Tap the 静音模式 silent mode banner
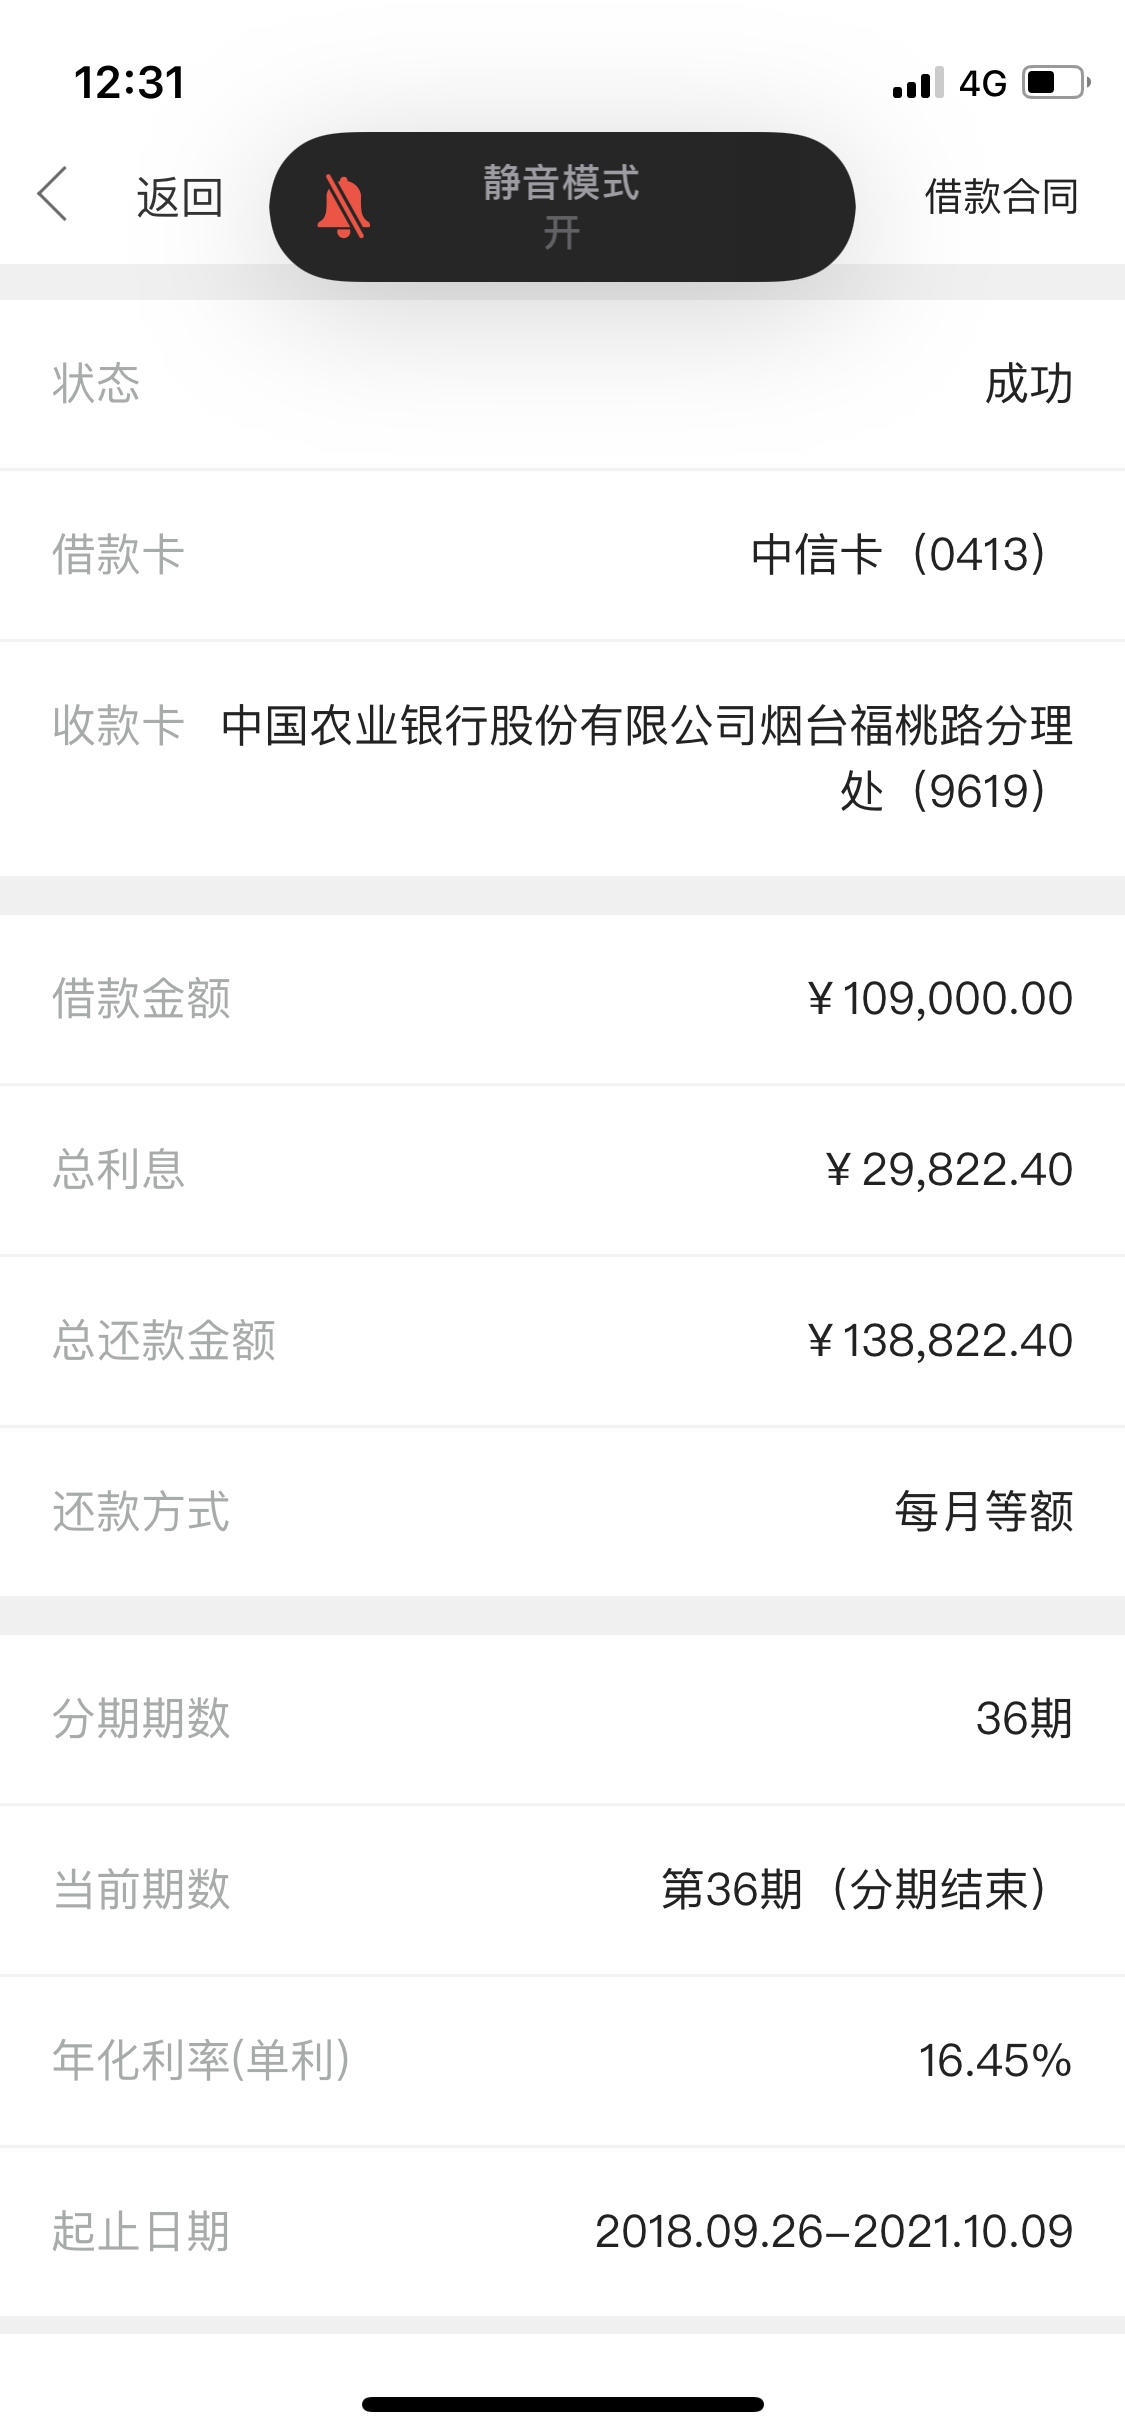 562,207
